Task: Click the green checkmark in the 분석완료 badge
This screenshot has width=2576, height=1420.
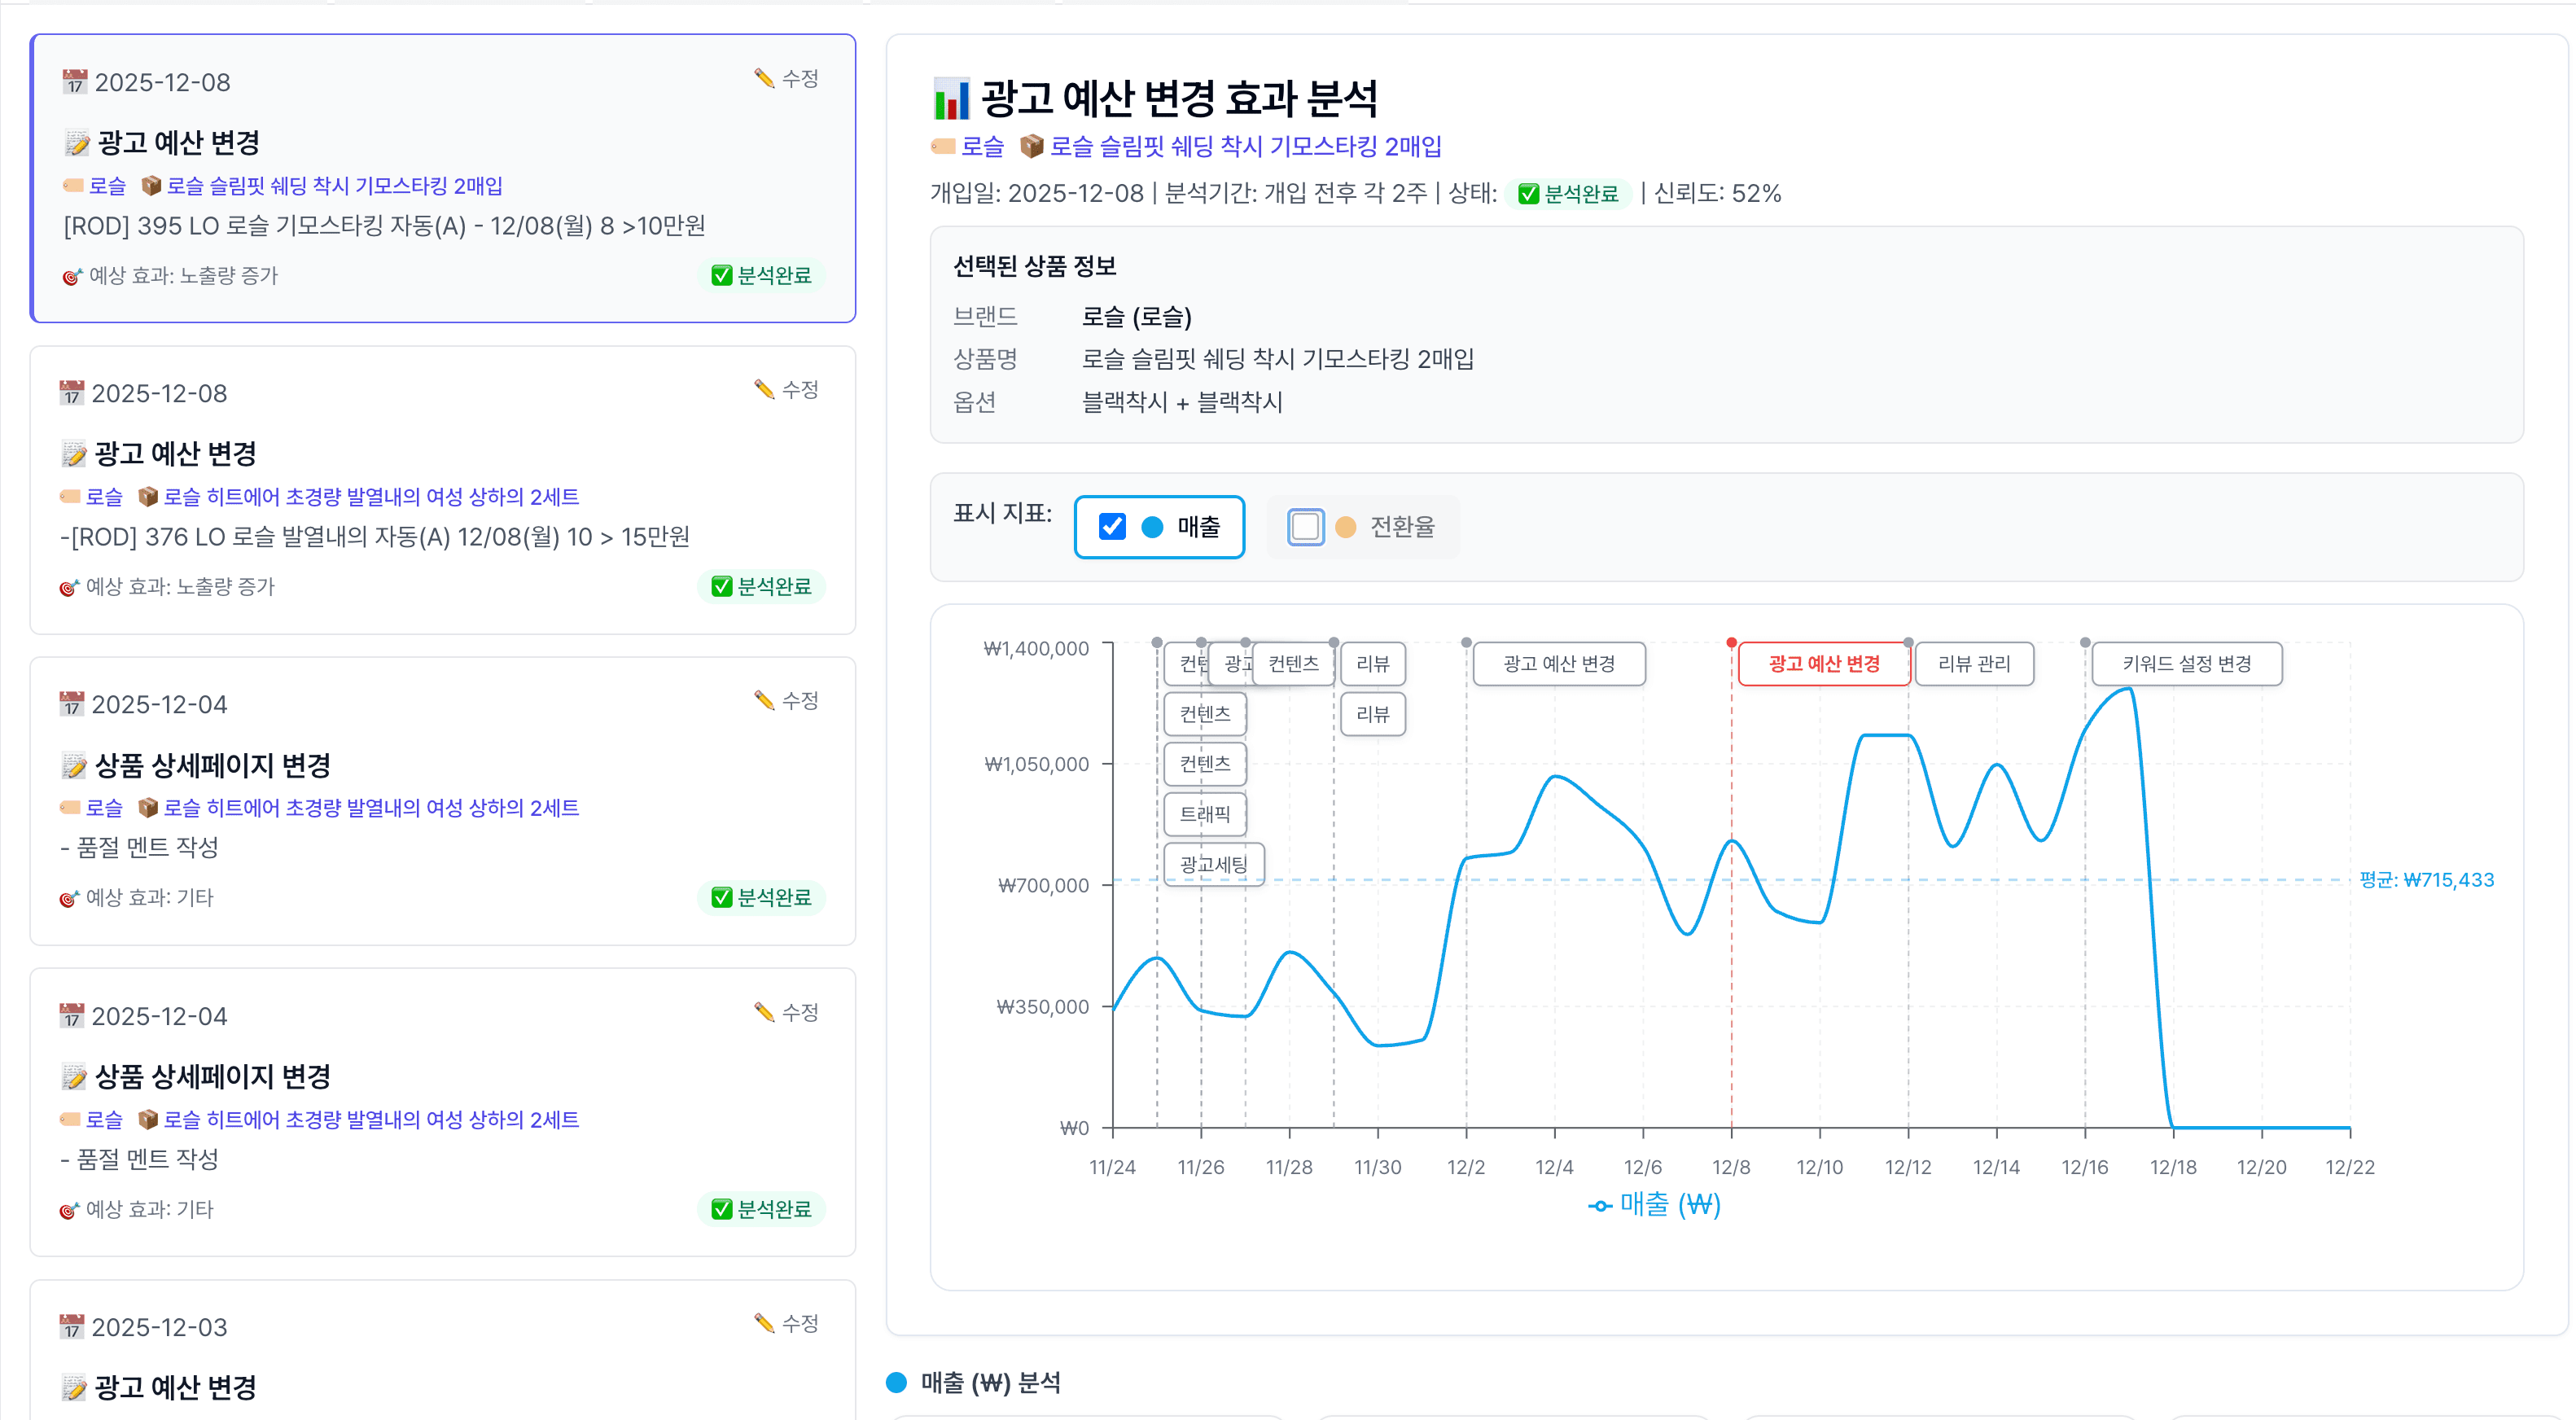Action: click(x=722, y=276)
